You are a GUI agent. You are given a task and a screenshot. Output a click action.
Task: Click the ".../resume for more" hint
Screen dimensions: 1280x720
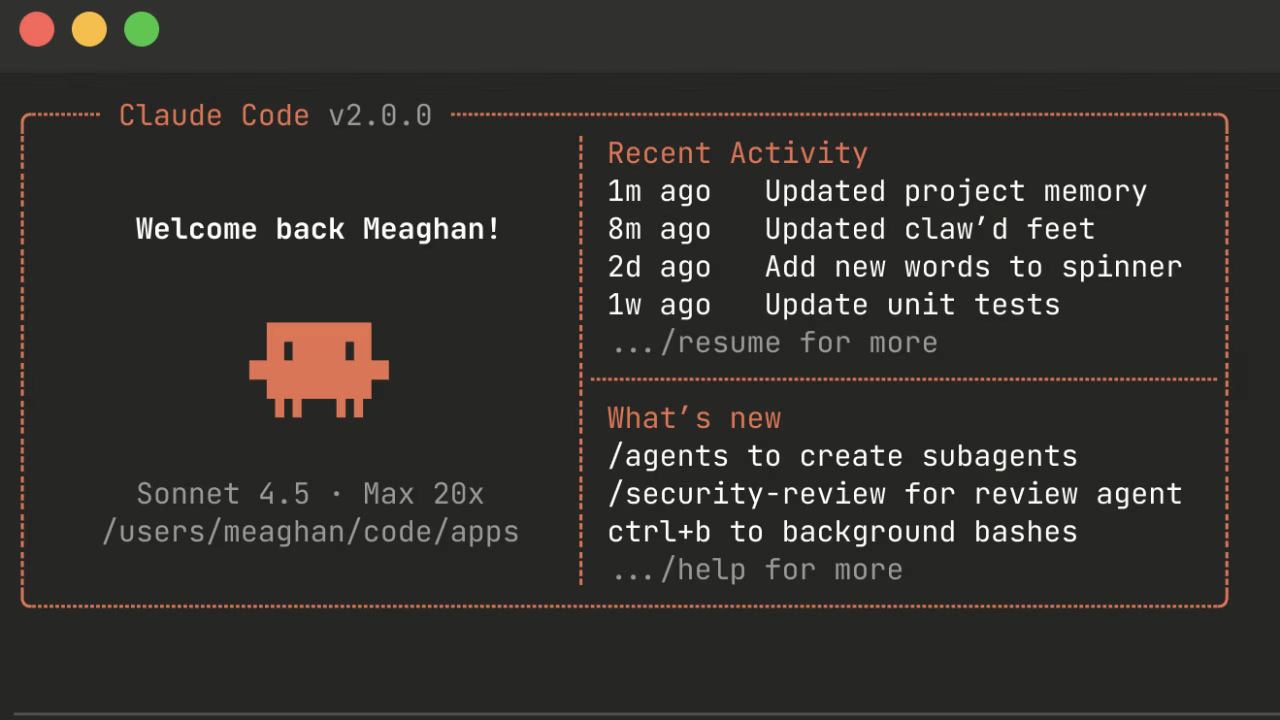tap(775, 343)
